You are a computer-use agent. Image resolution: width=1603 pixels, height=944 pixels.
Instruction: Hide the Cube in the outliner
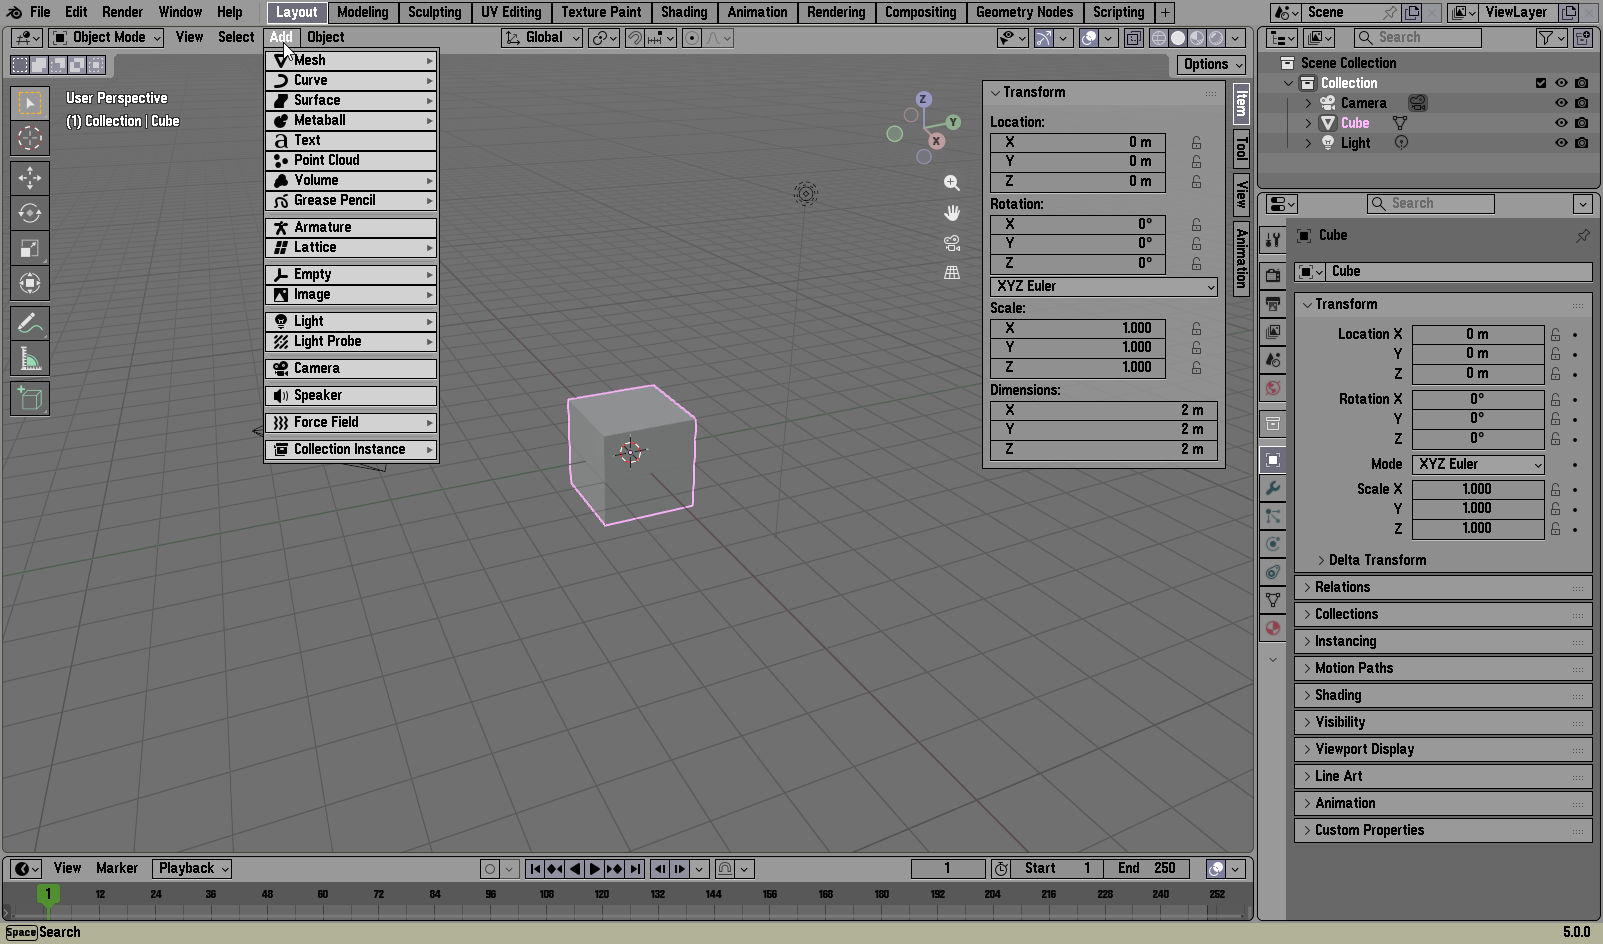click(1561, 123)
